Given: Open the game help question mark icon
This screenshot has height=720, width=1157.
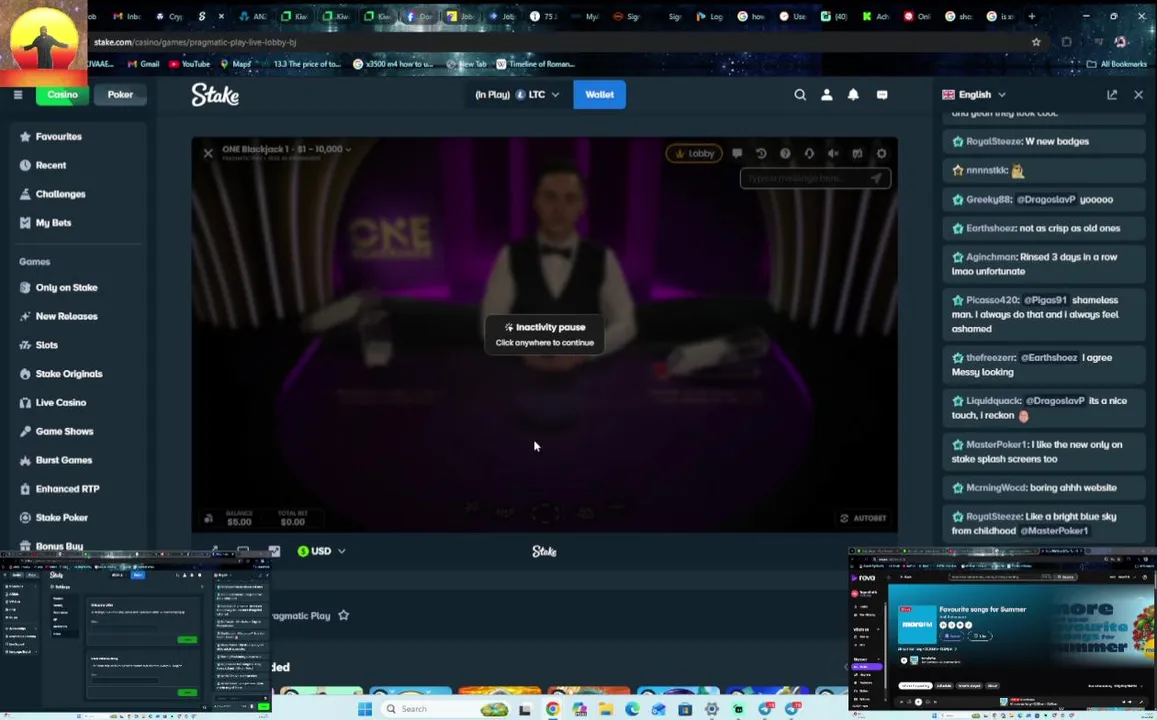Looking at the screenshot, I should point(785,153).
